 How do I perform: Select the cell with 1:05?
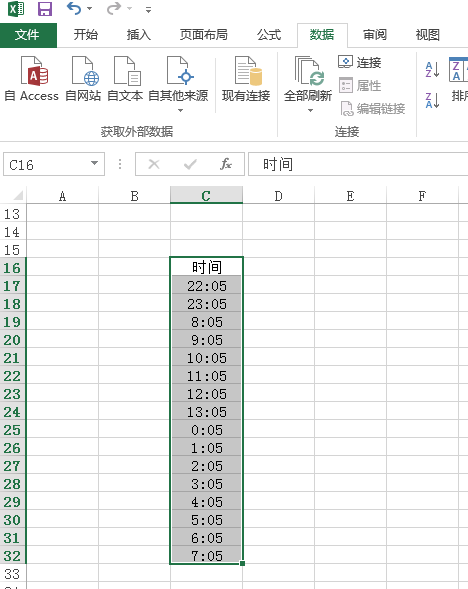(206, 447)
